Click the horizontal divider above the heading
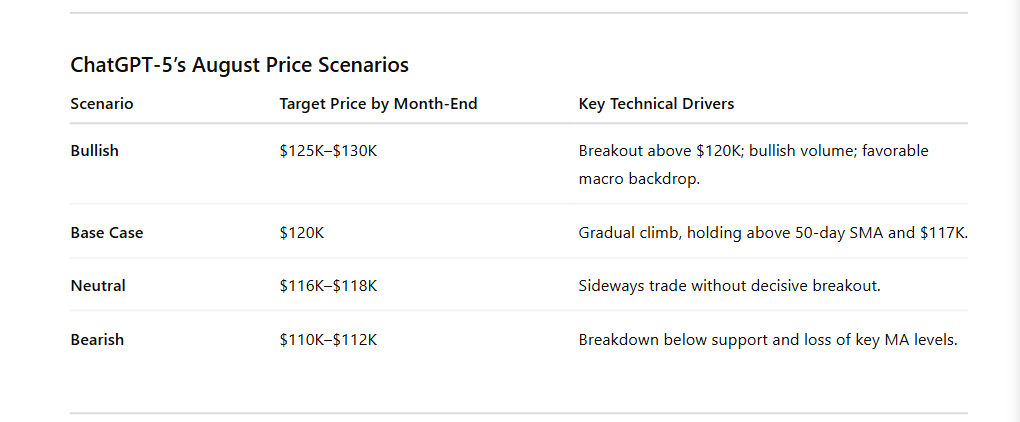This screenshot has height=422, width=1020. pos(518,12)
